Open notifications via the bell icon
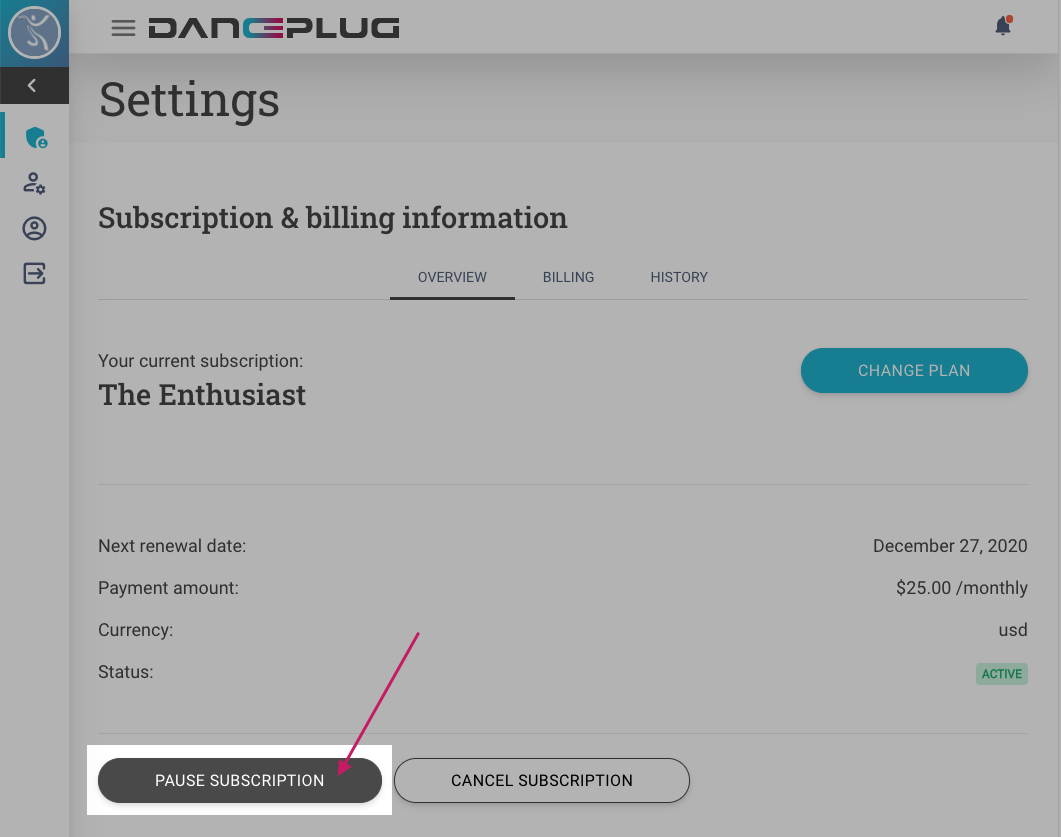Viewport: 1061px width, 837px height. click(1002, 27)
